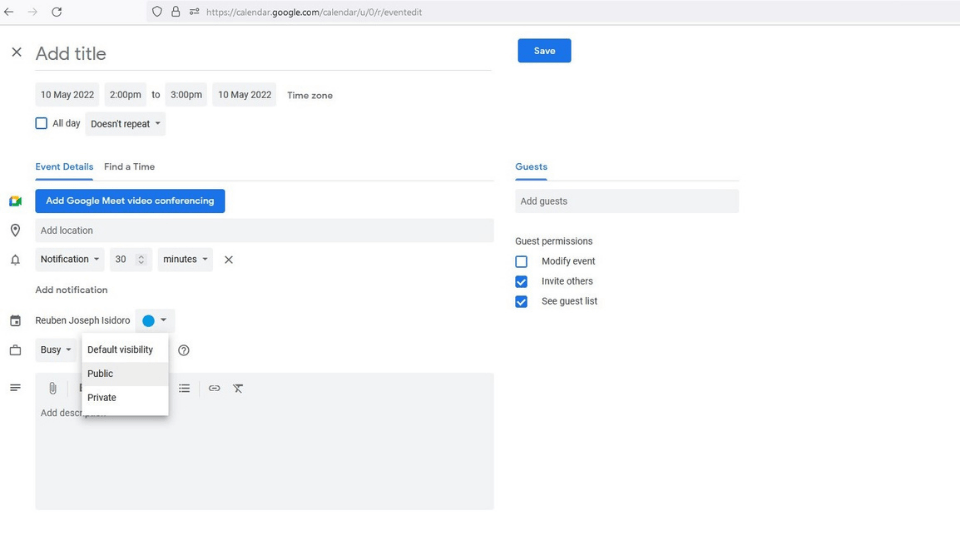This screenshot has width=960, height=540.
Task: Click the blue Save button
Action: click(544, 51)
